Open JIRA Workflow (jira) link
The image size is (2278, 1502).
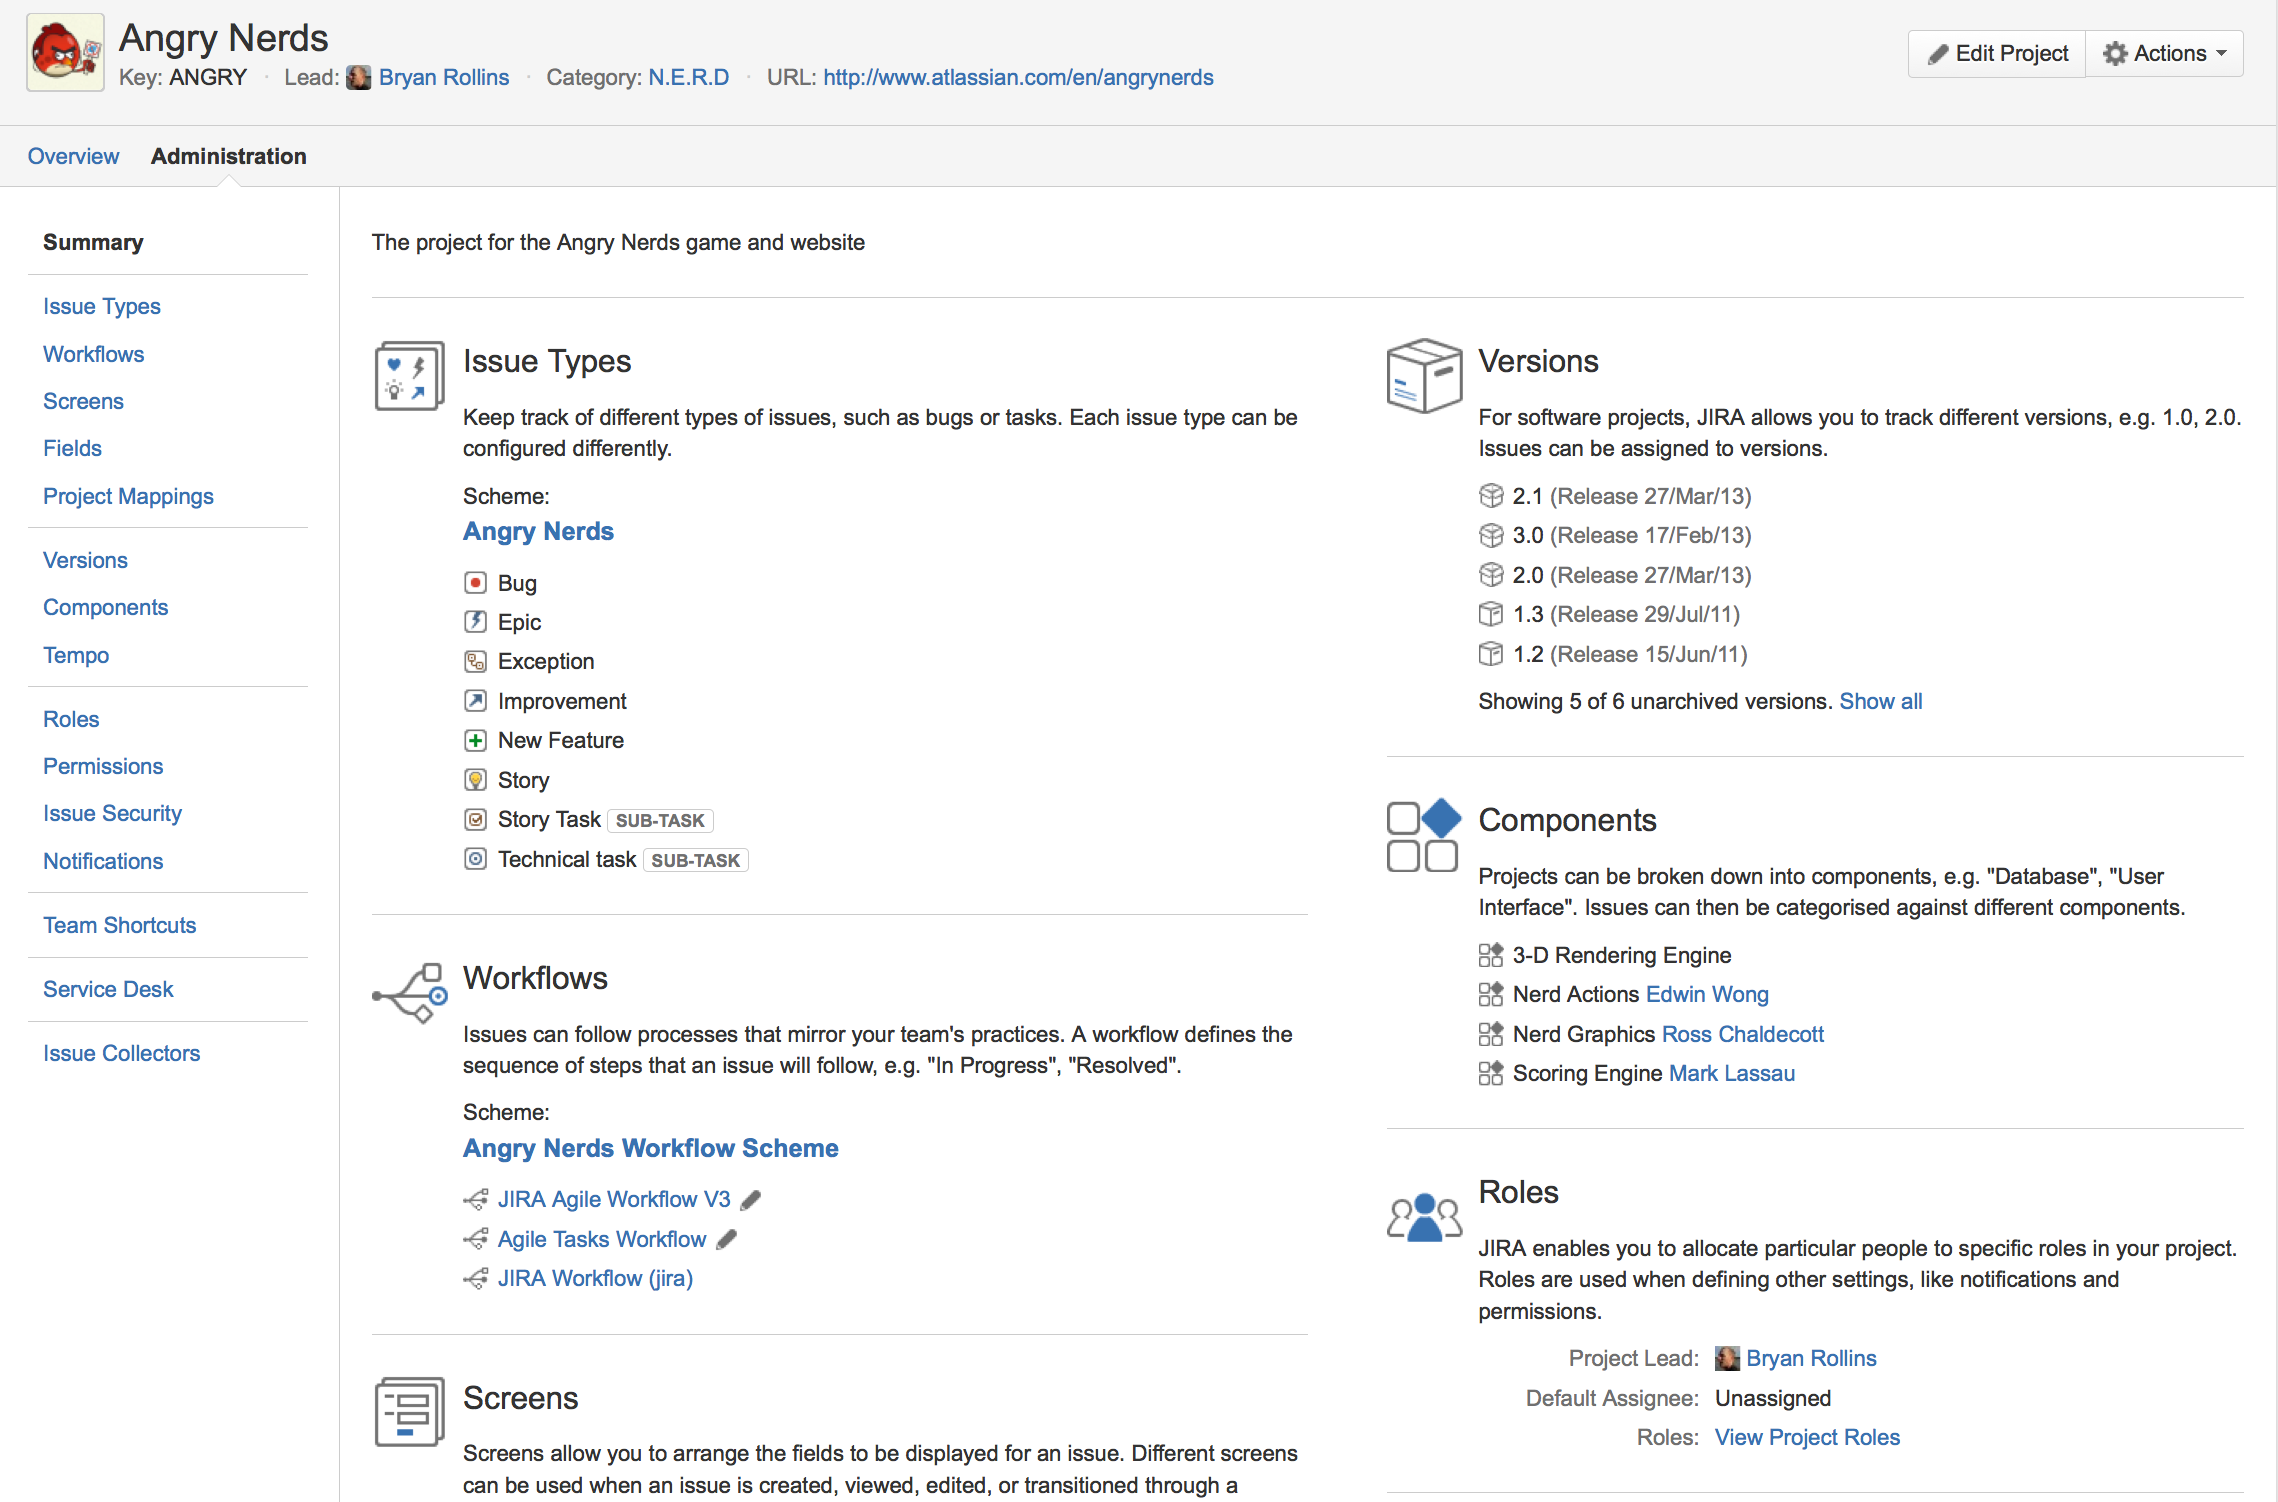595,1278
